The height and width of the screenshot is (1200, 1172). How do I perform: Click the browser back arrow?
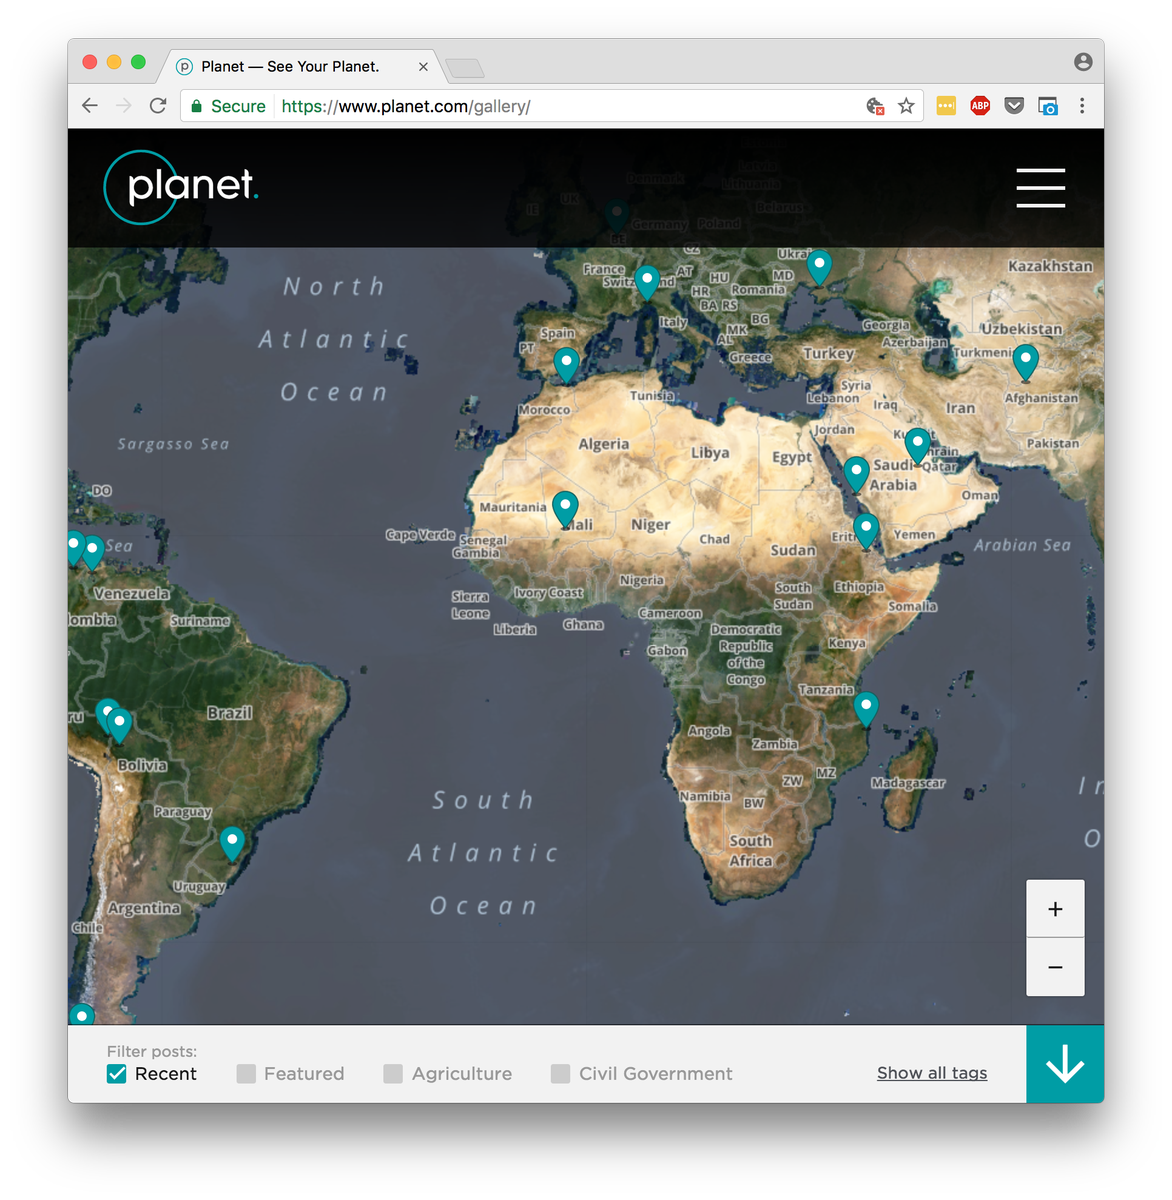pos(90,106)
